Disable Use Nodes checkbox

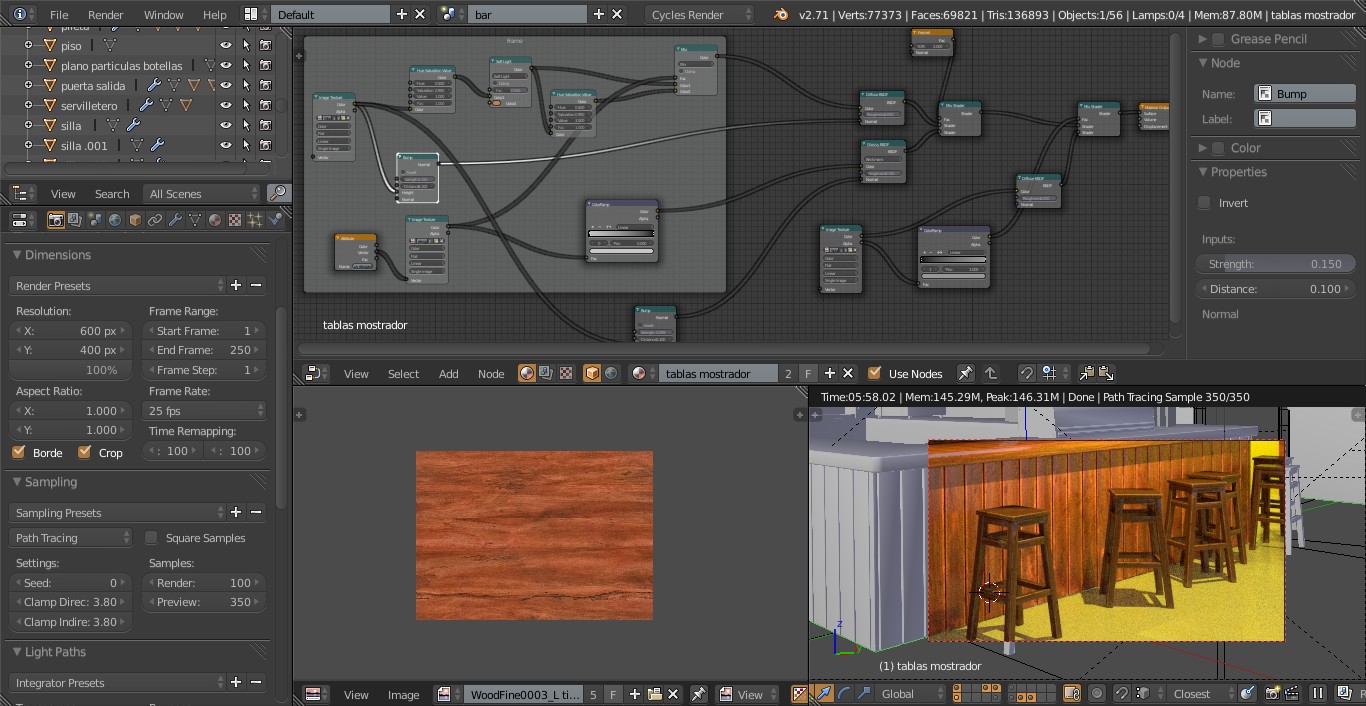pos(874,373)
